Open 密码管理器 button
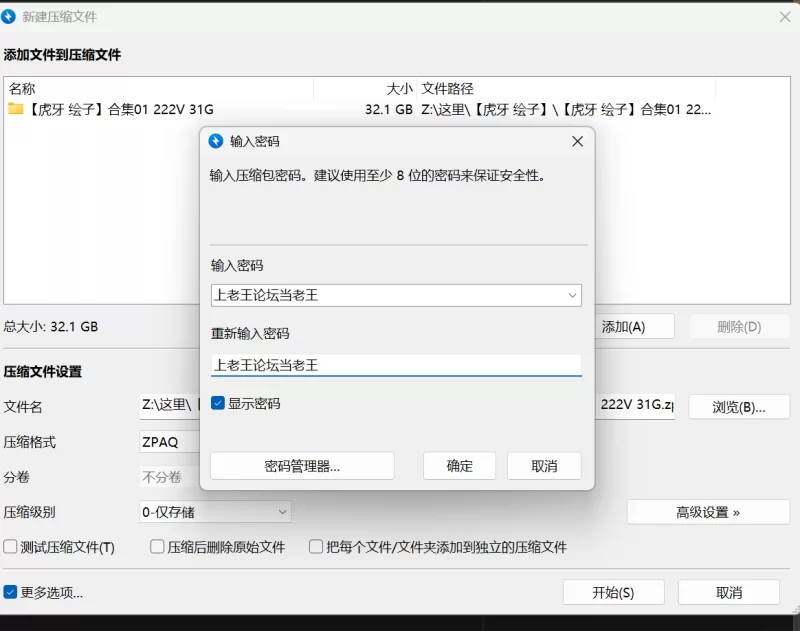 (x=302, y=466)
